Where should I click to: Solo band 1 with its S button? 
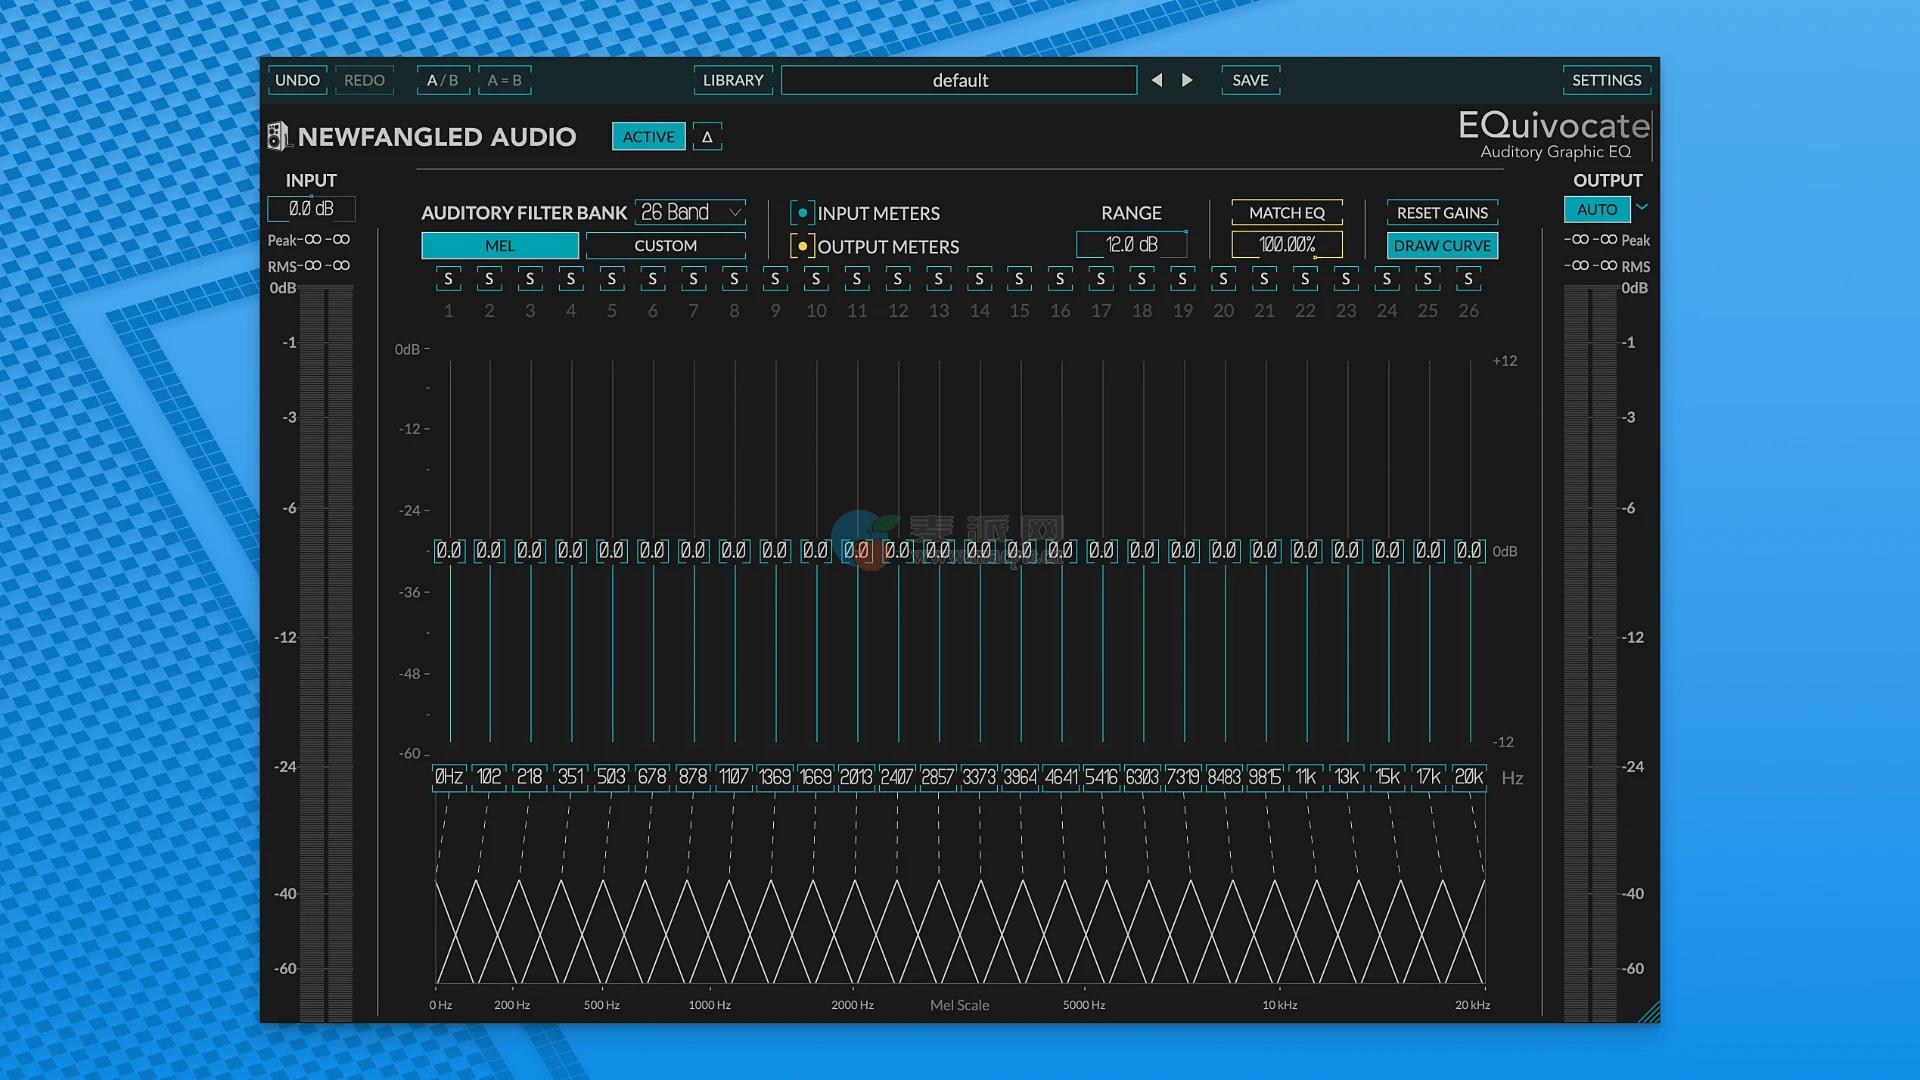(448, 279)
